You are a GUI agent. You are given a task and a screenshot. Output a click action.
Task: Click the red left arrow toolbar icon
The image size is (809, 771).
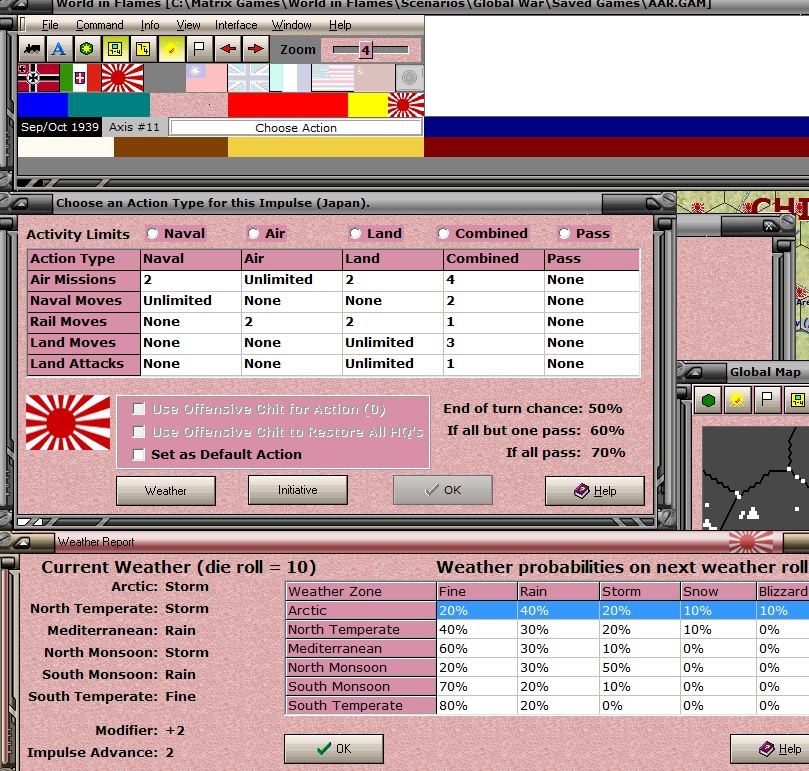tap(228, 50)
